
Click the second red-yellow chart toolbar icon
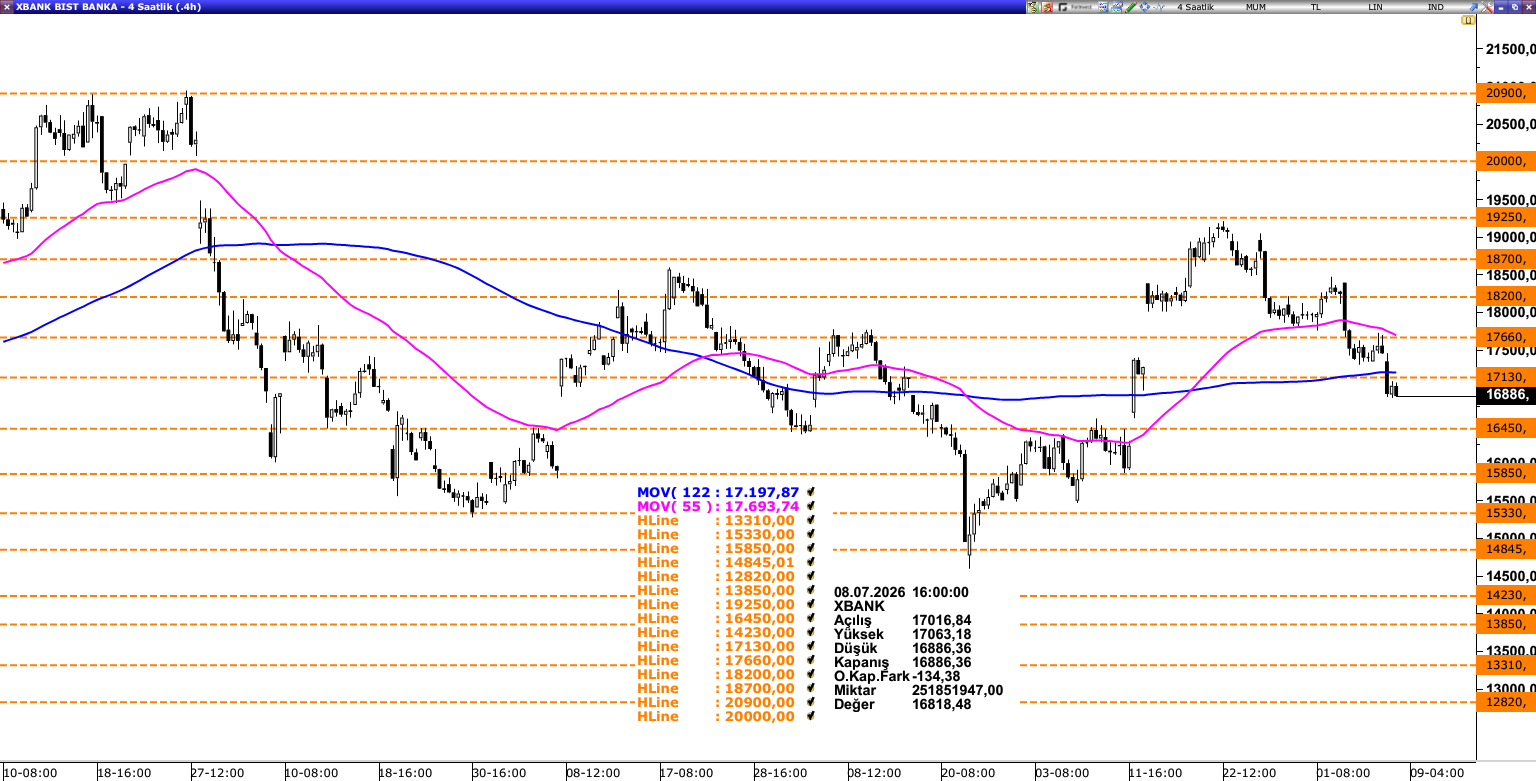click(x=1047, y=7)
